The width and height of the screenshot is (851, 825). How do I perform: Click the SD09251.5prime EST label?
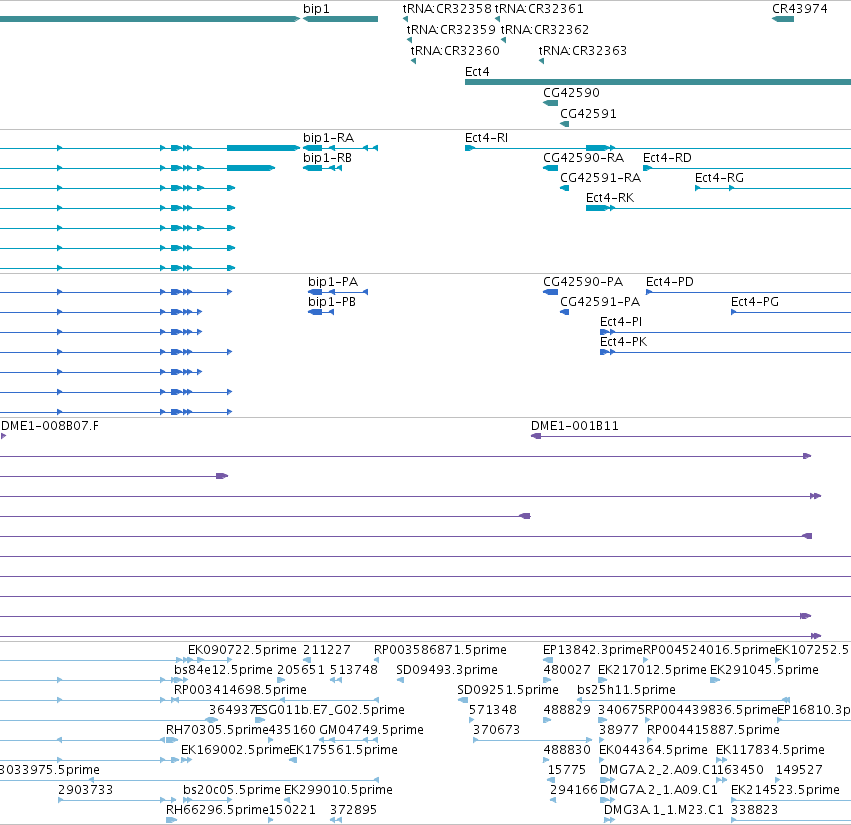[507, 690]
